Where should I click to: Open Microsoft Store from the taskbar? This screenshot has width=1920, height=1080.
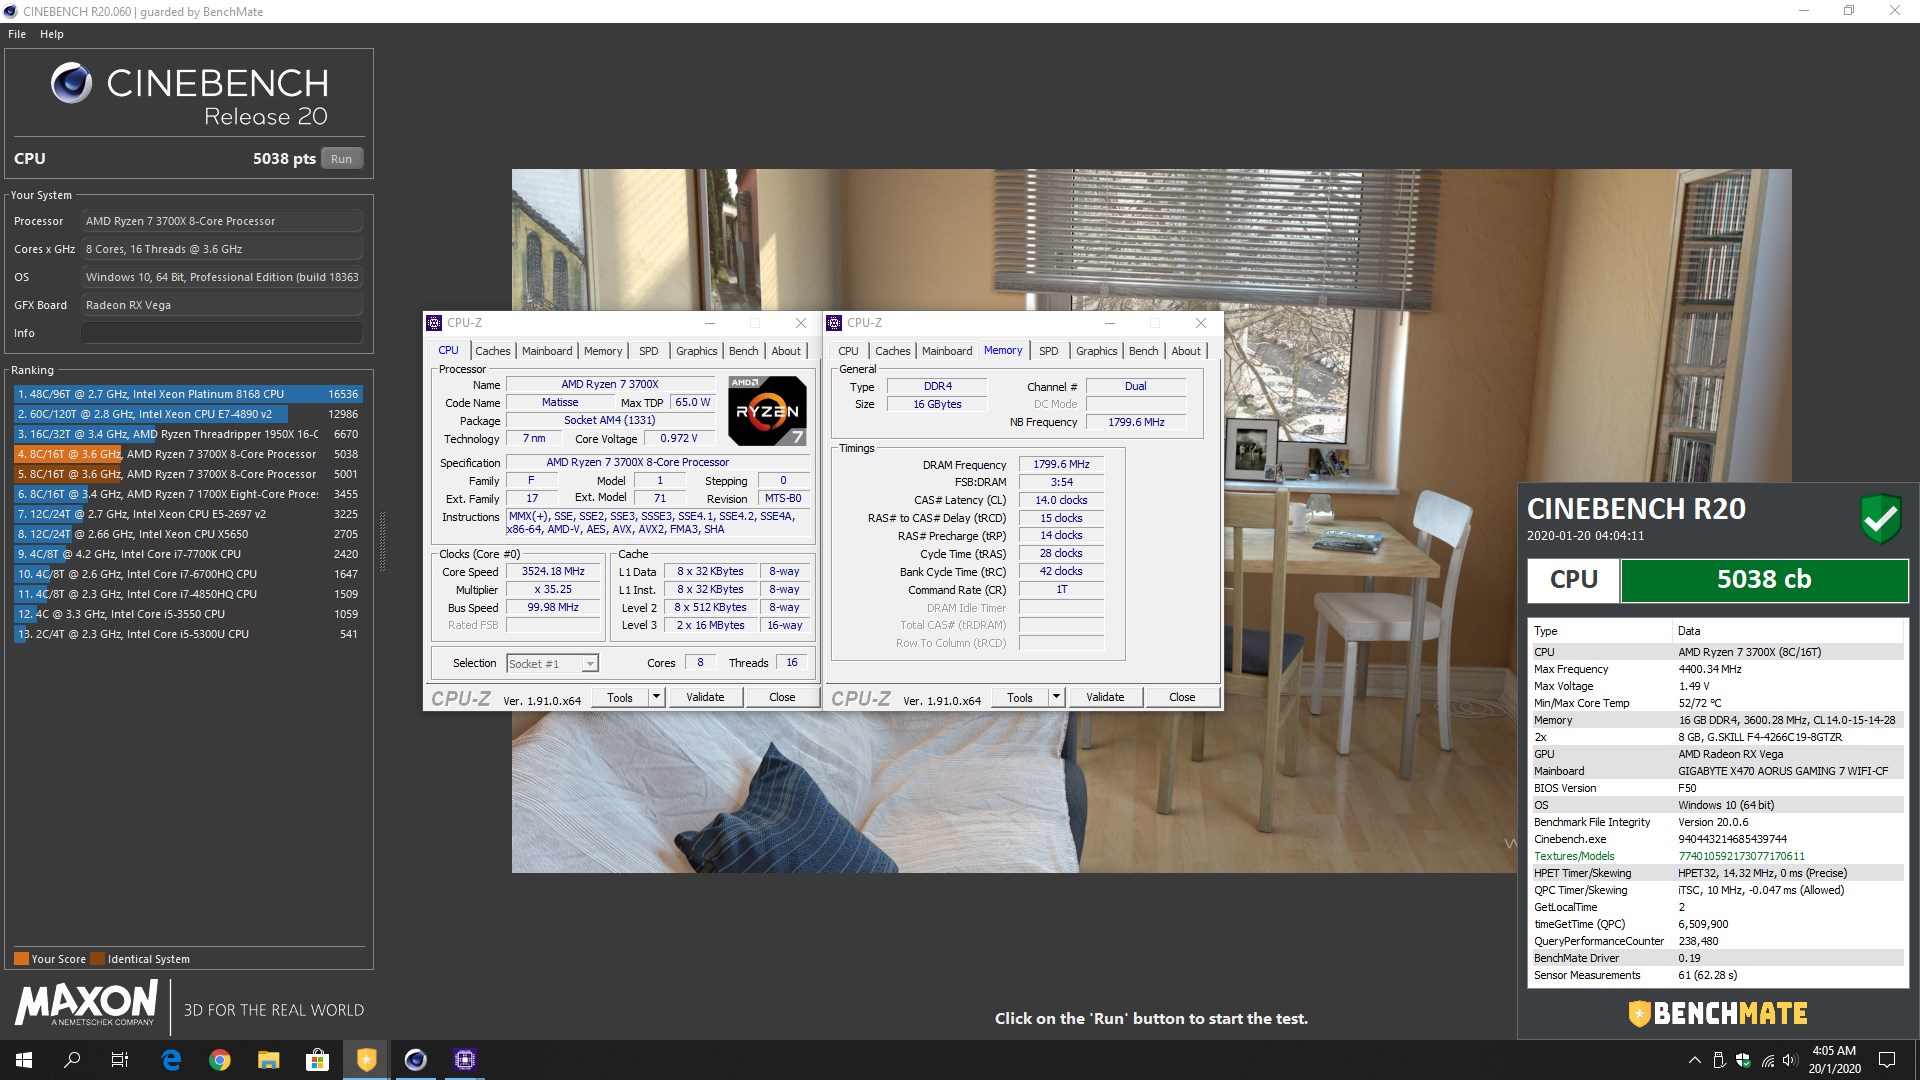point(318,1060)
